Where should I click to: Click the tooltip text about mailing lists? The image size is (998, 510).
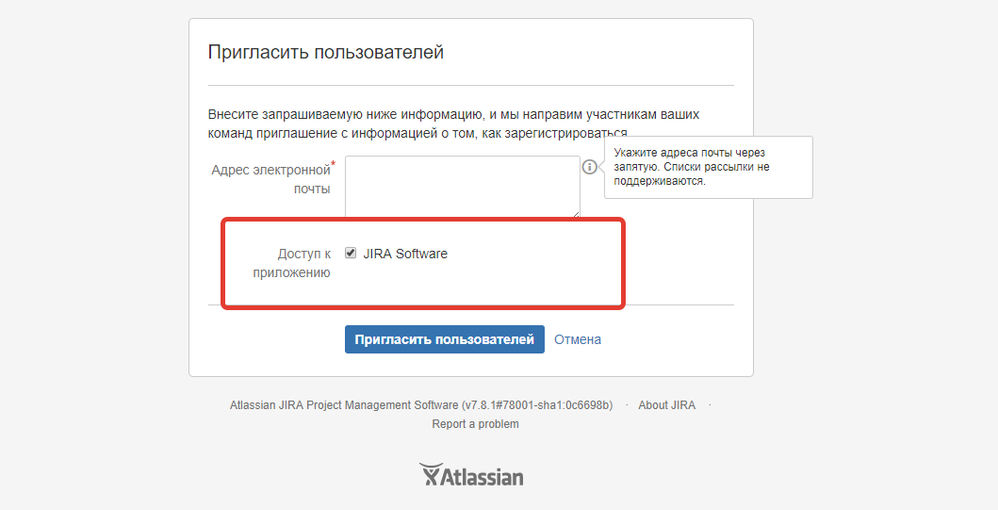691,167
